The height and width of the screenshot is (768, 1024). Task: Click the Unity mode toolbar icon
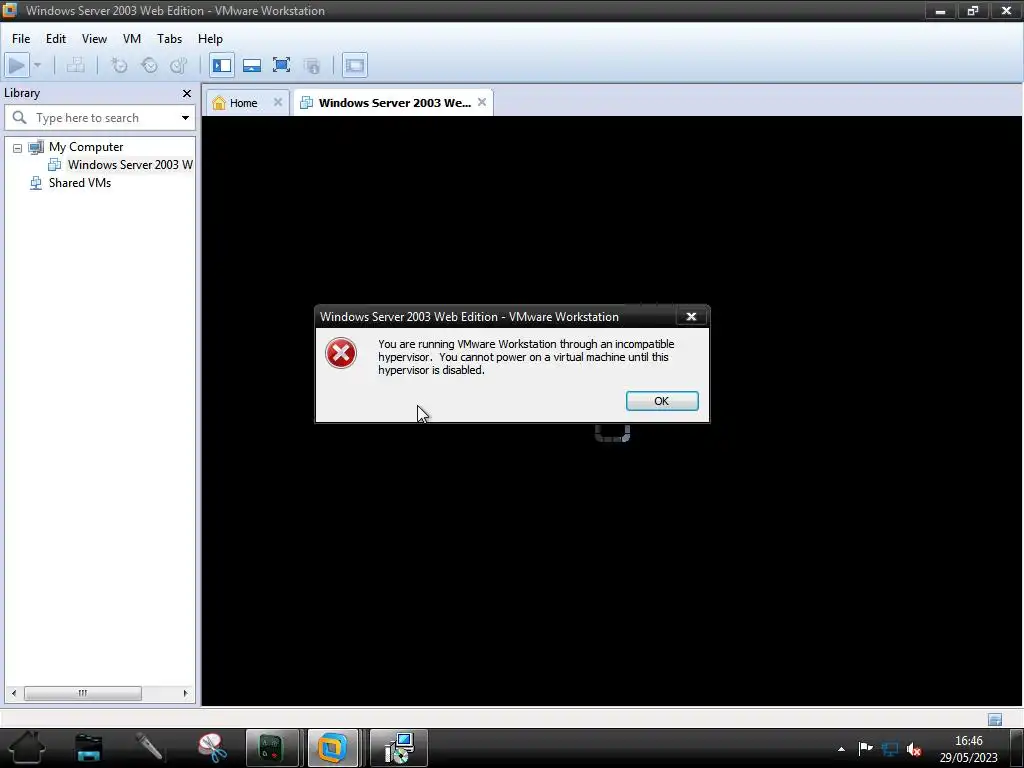[312, 65]
